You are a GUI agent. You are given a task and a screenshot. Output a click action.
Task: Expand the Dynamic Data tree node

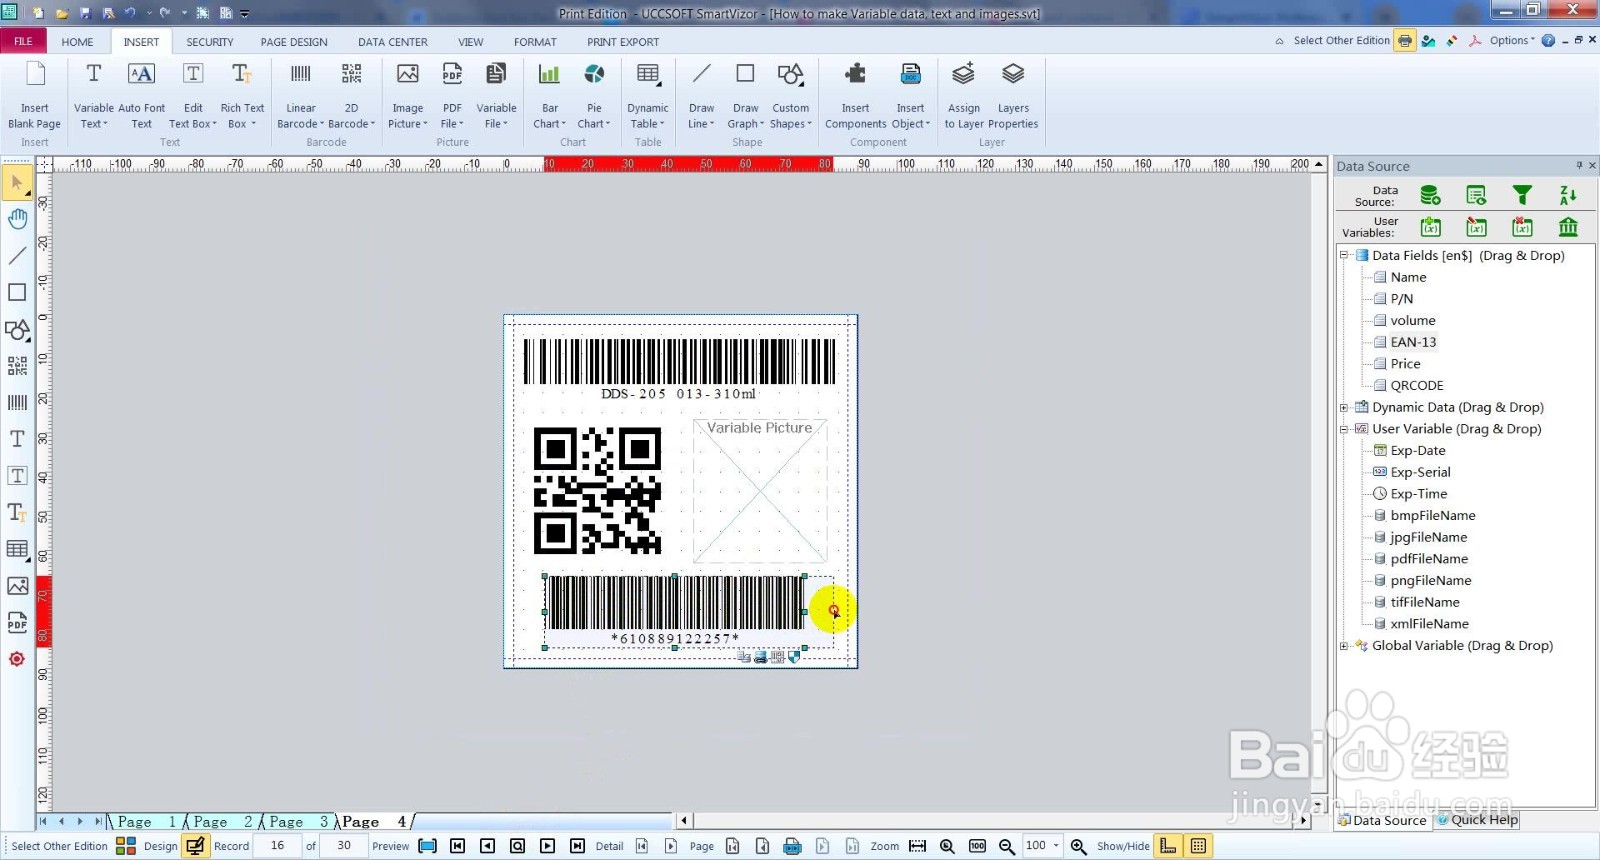(1345, 407)
